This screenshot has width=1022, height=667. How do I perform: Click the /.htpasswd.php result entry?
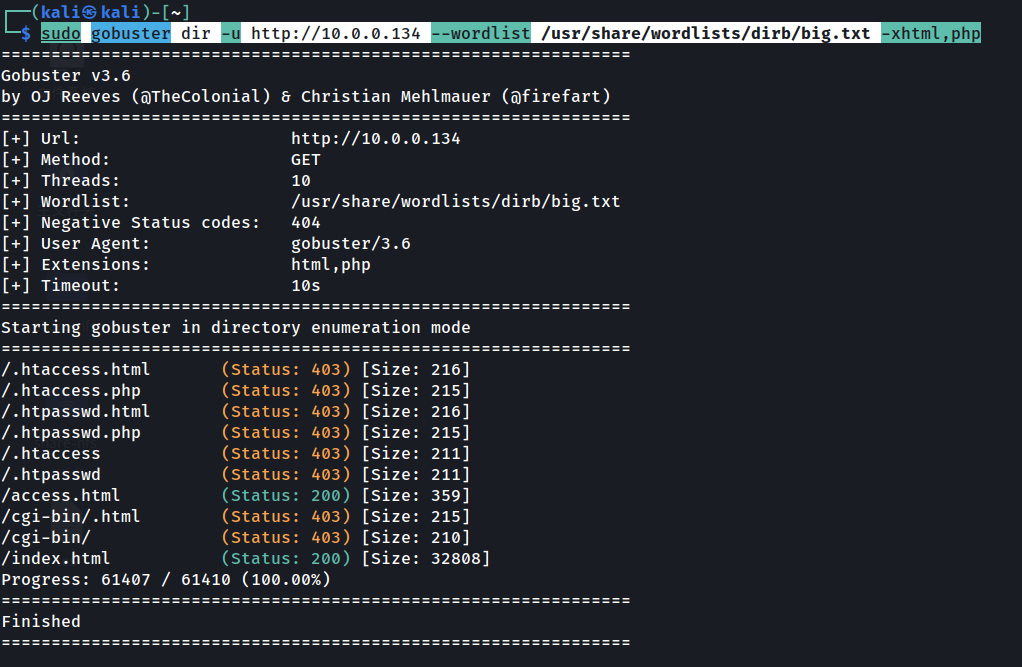pos(71,433)
